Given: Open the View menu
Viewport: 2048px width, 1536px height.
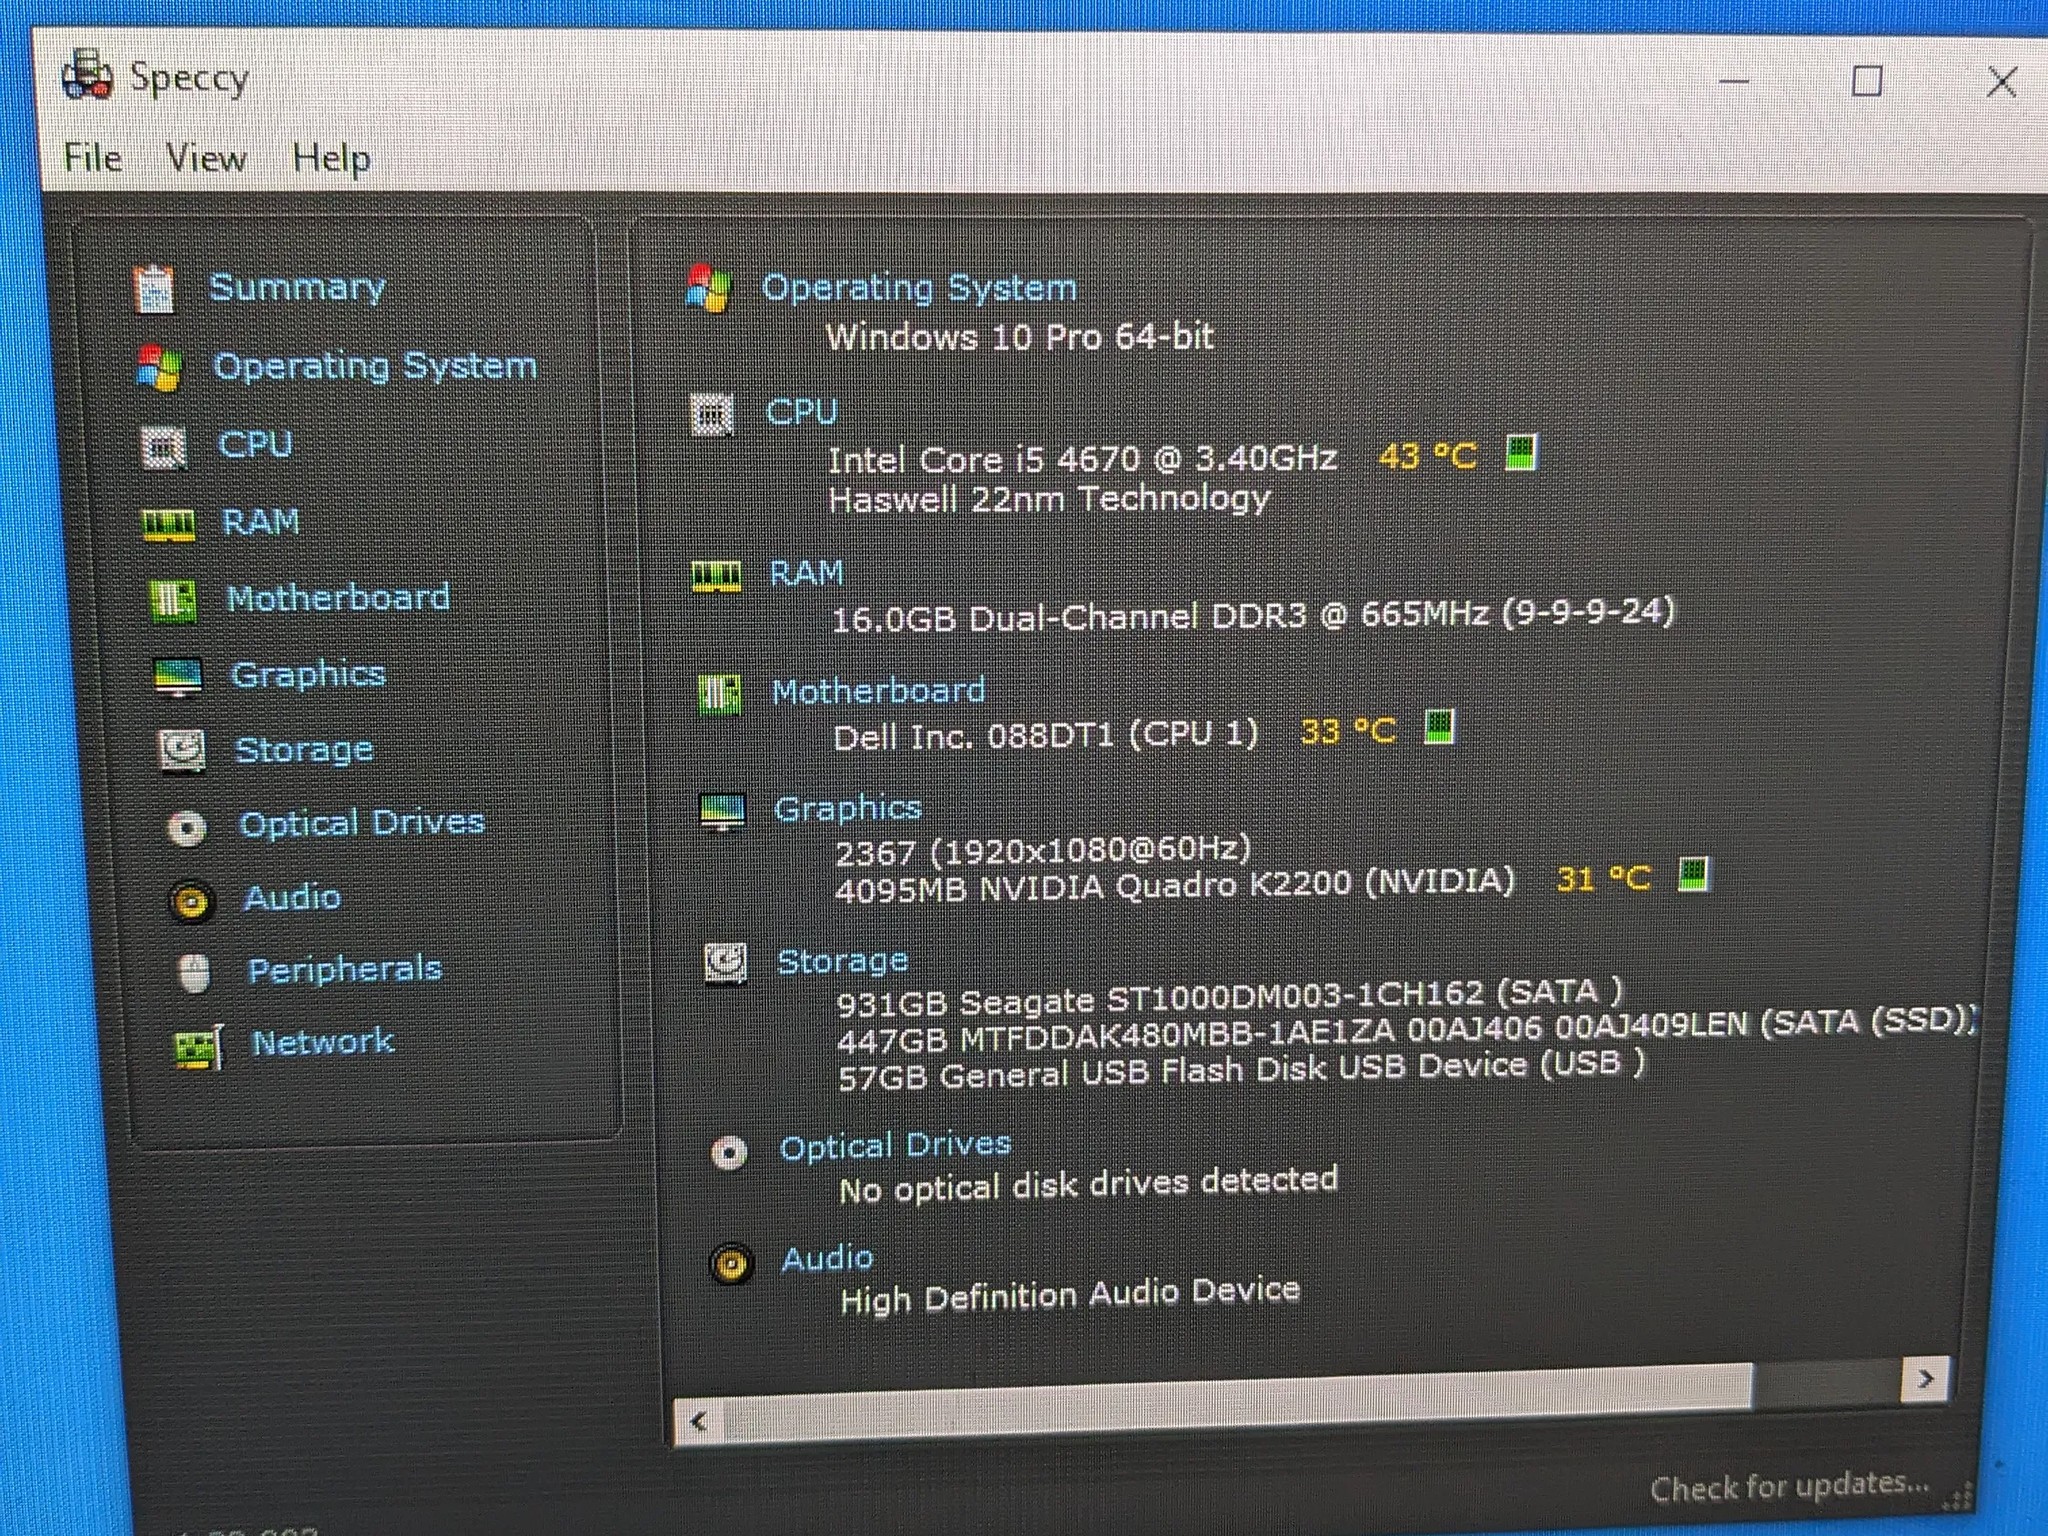Looking at the screenshot, I should (x=206, y=158).
